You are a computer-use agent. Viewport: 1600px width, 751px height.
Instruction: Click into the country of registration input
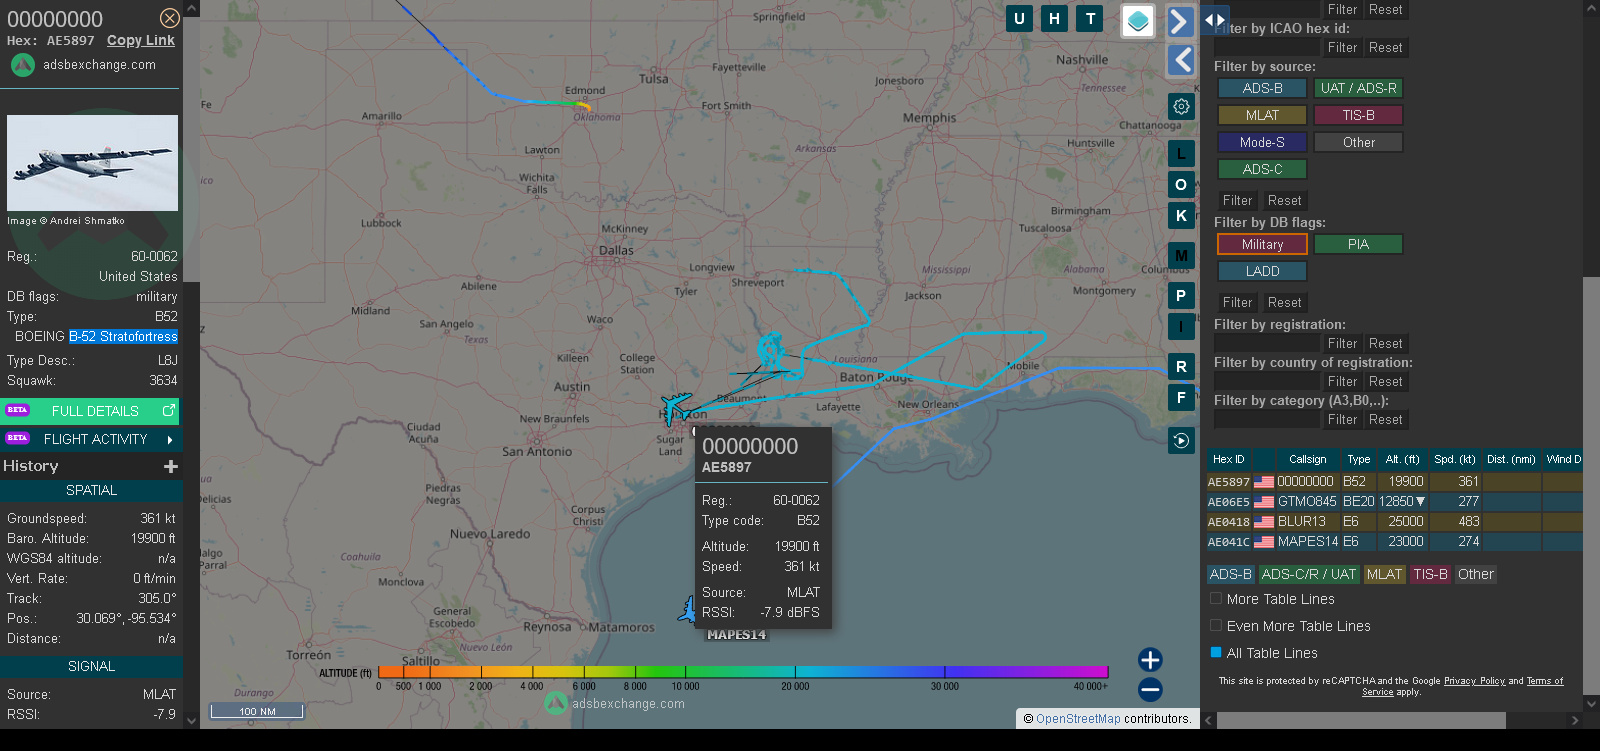coord(1267,381)
